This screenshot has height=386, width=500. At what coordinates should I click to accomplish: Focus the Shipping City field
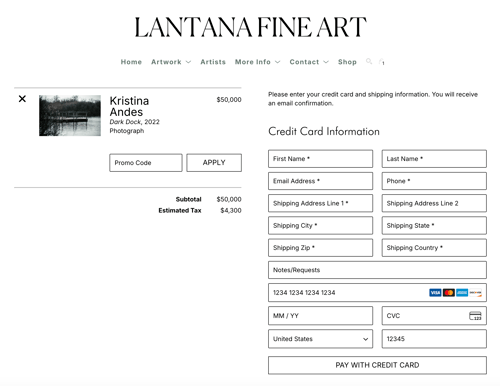coord(320,226)
